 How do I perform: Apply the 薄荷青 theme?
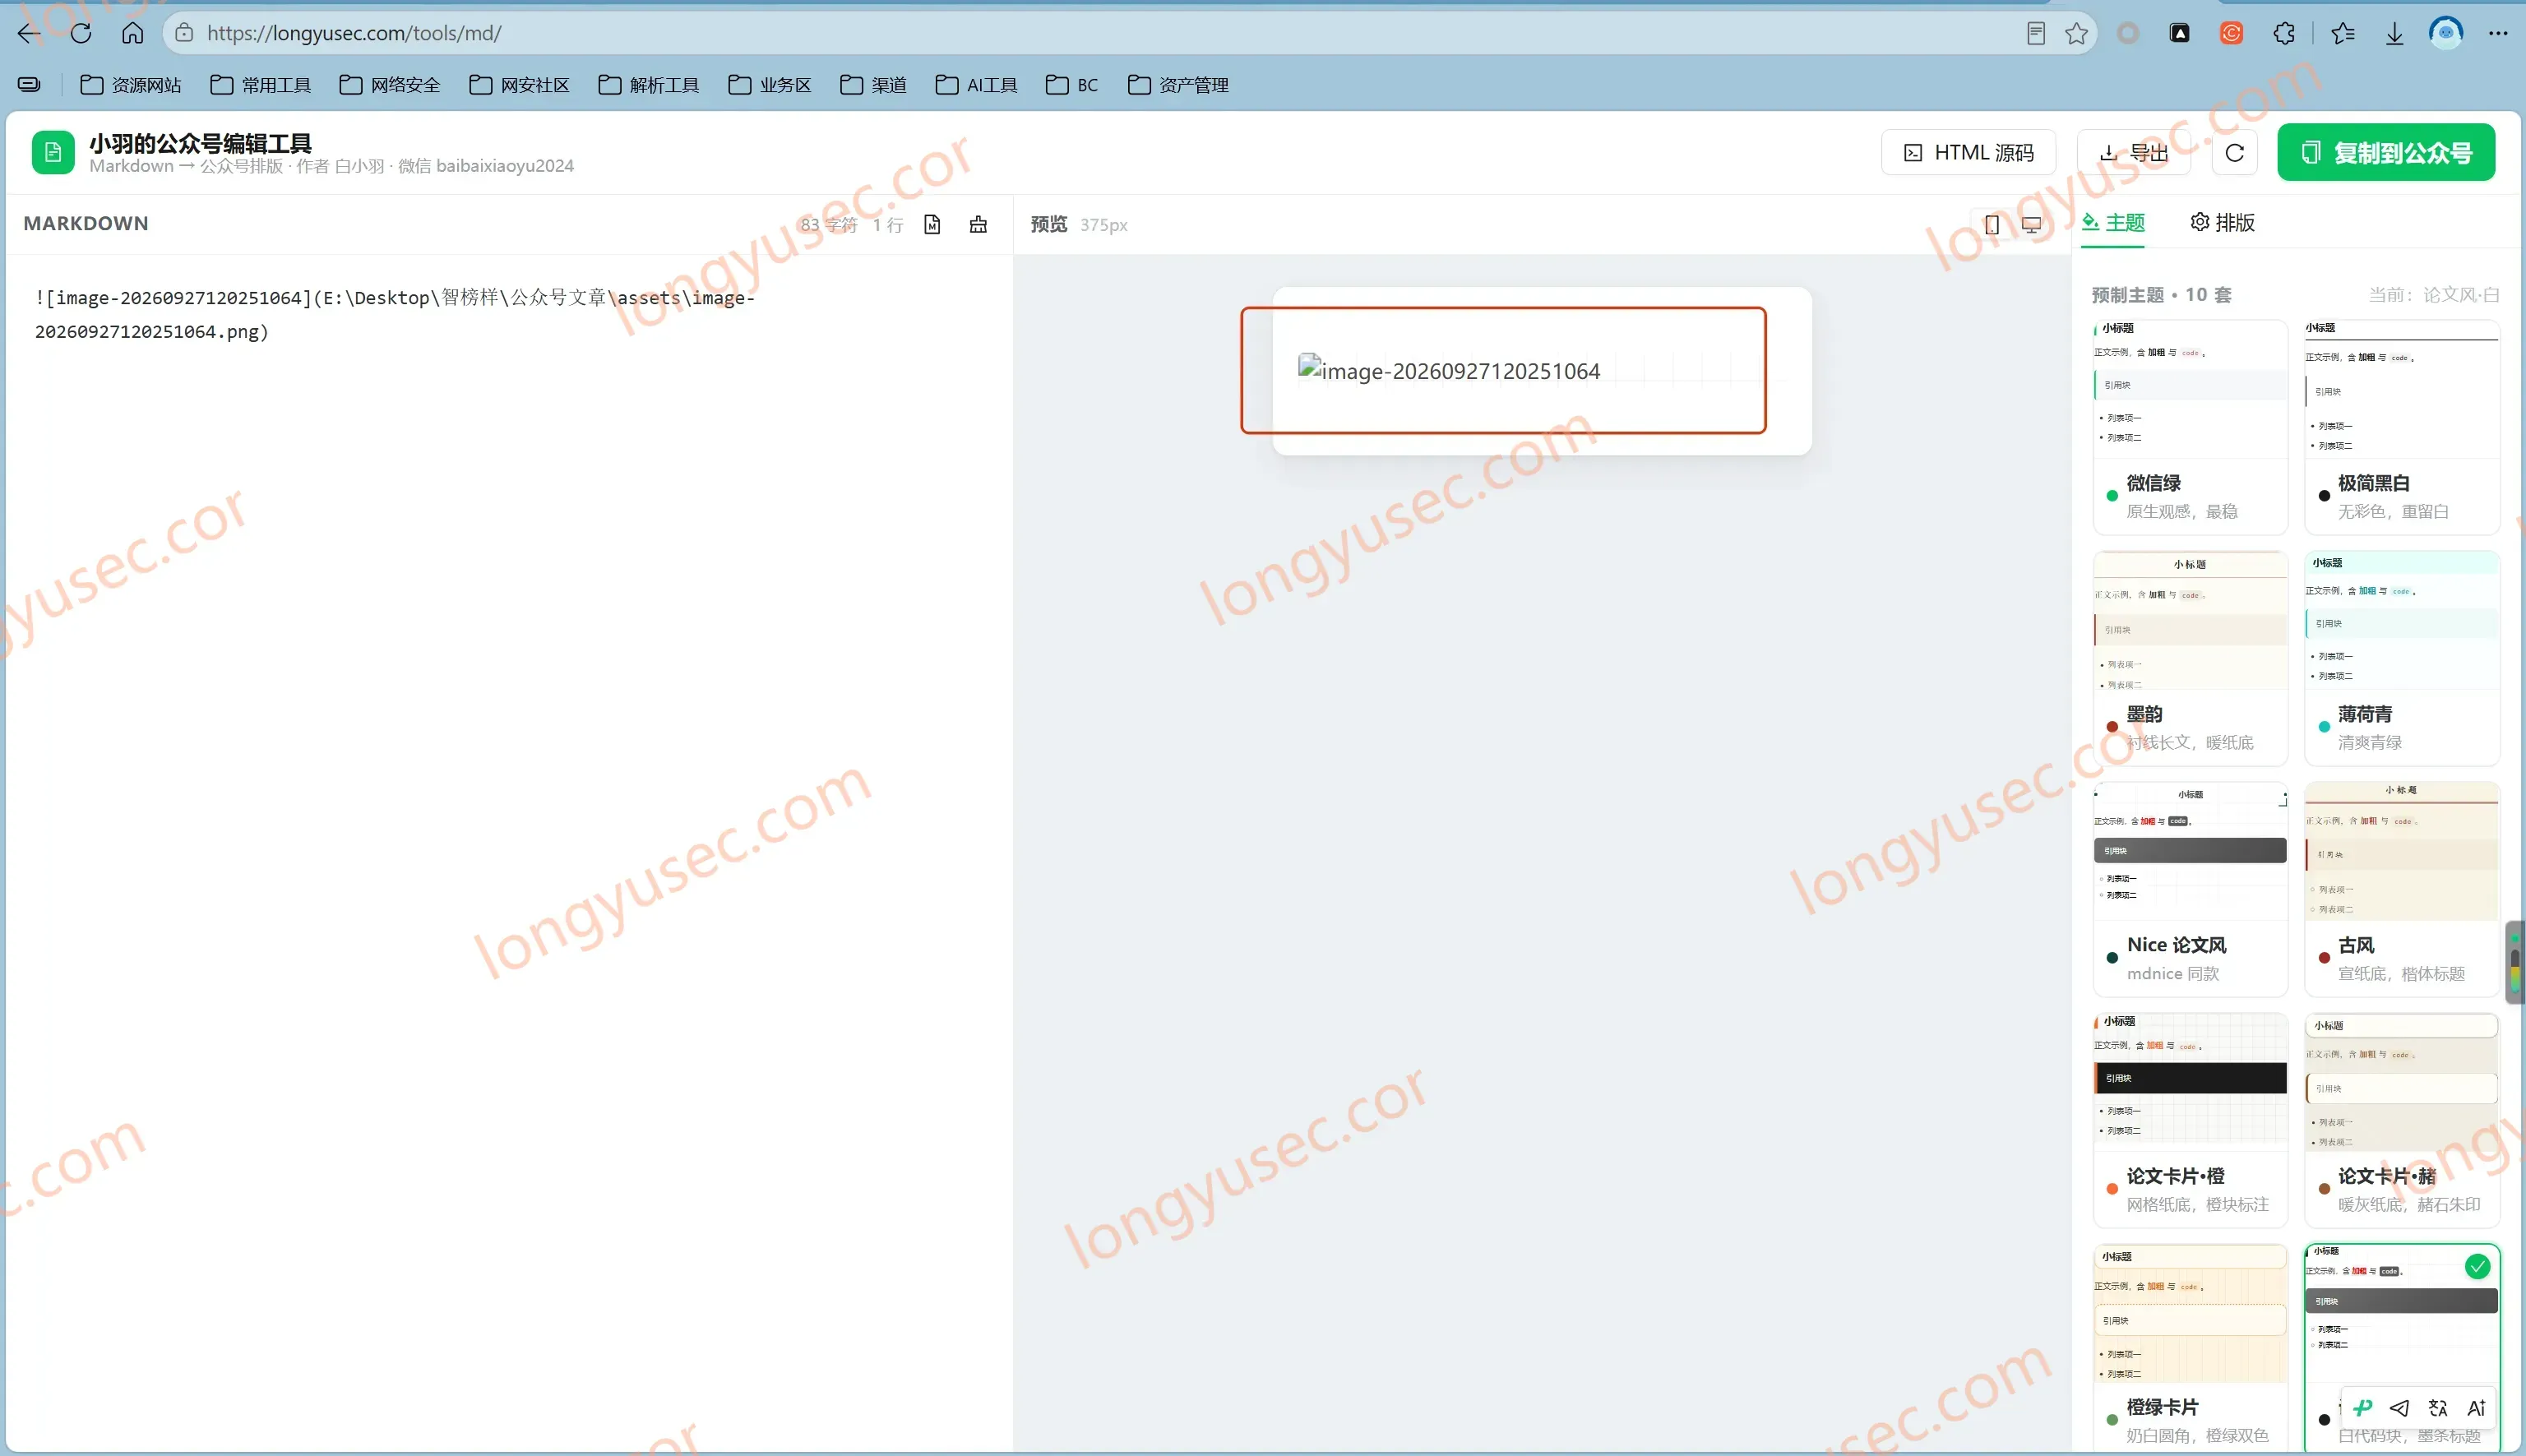(2402, 658)
